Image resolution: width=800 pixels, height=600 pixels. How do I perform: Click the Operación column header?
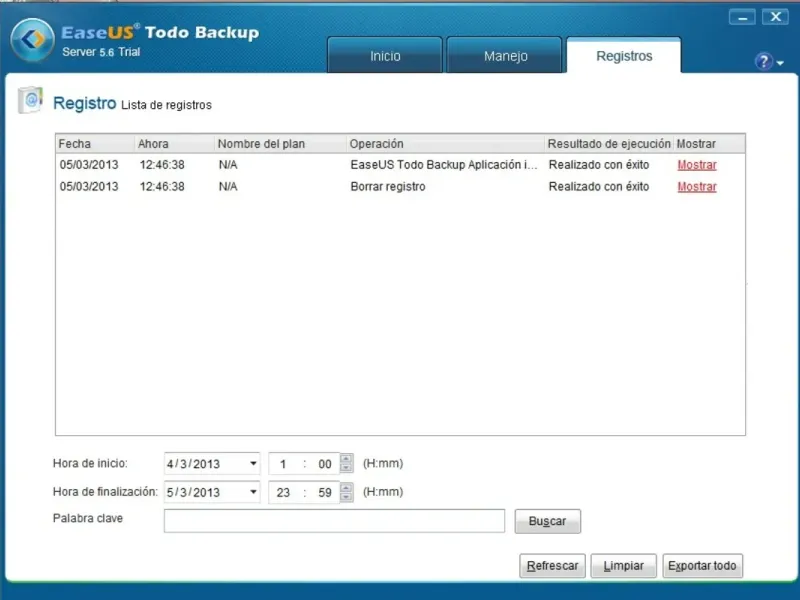pos(445,143)
